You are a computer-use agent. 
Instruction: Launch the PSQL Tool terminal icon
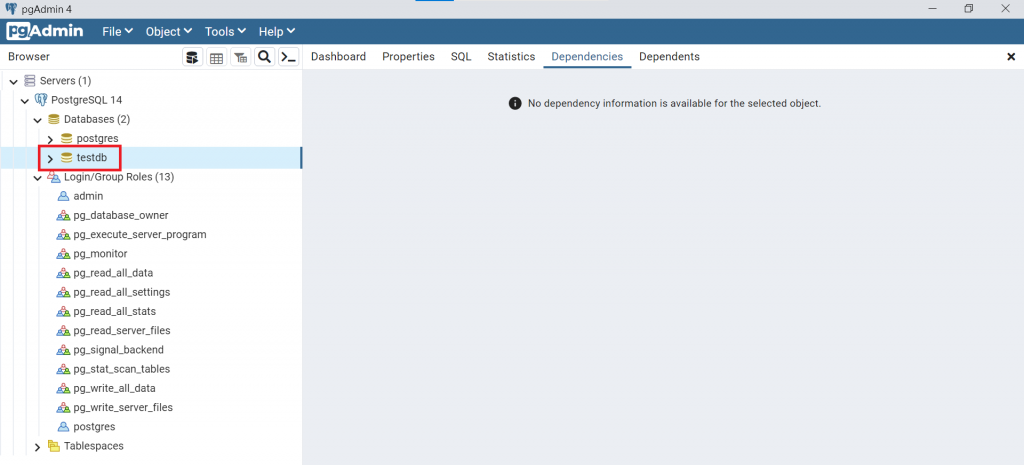click(289, 57)
